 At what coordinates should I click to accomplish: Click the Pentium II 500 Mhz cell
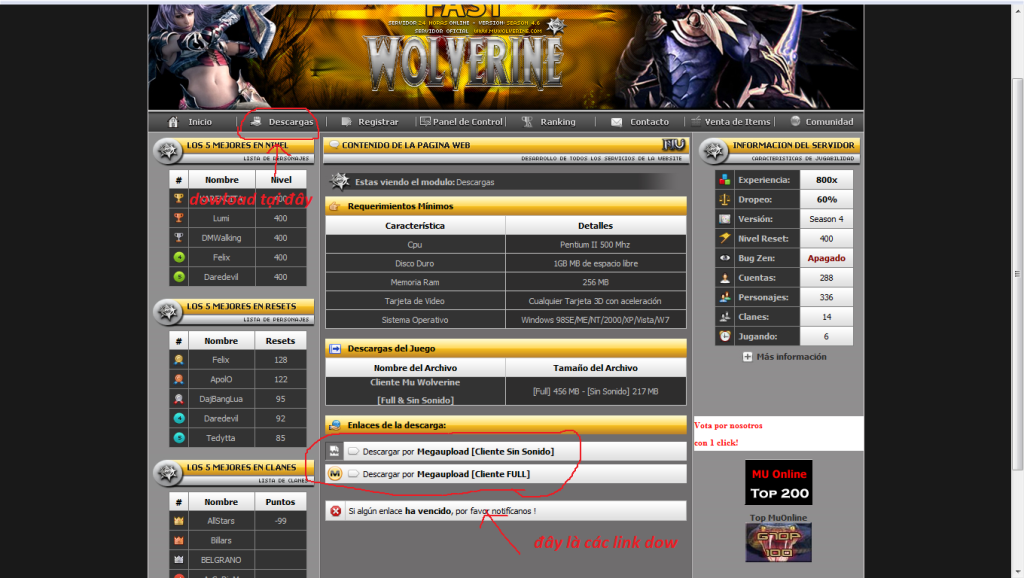point(596,245)
